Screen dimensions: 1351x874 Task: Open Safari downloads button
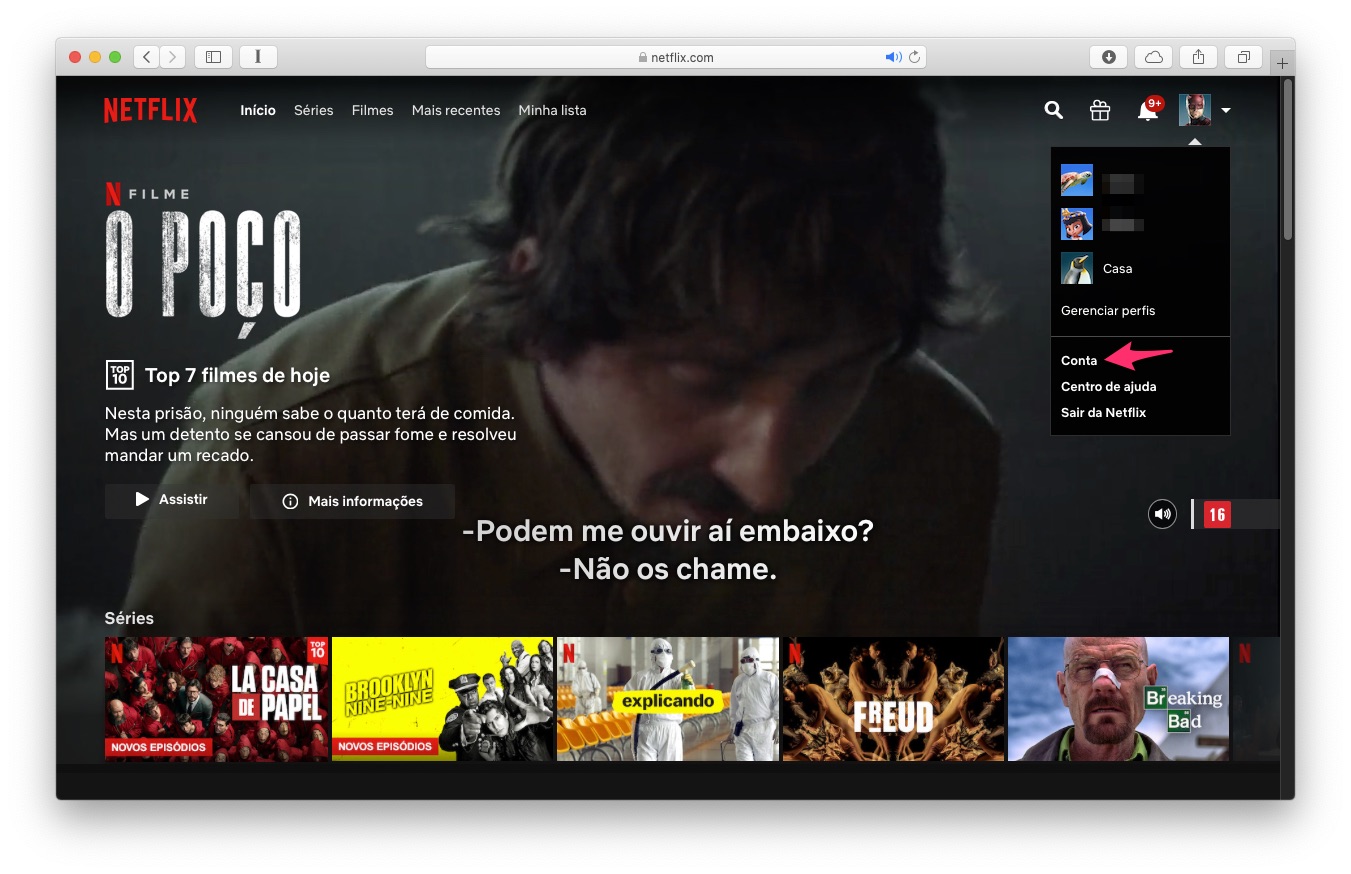(1108, 57)
